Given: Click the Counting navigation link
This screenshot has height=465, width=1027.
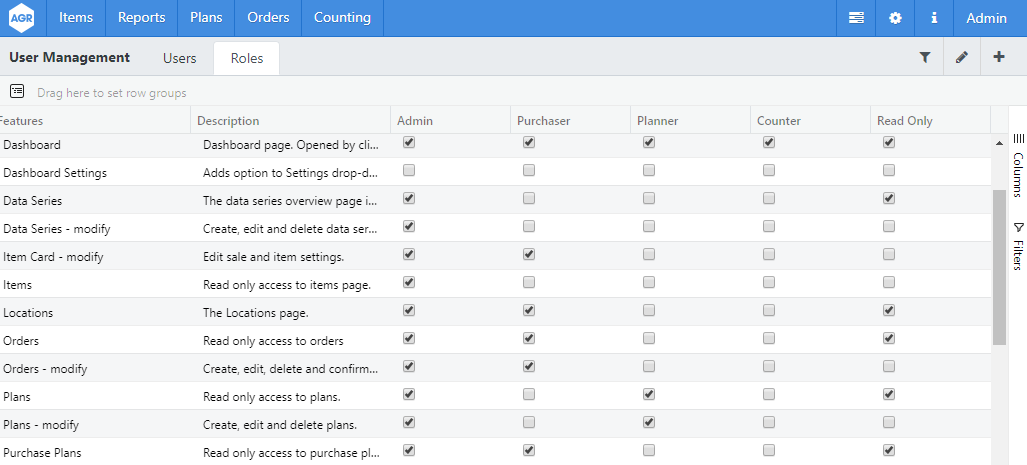Looking at the screenshot, I should click(342, 18).
